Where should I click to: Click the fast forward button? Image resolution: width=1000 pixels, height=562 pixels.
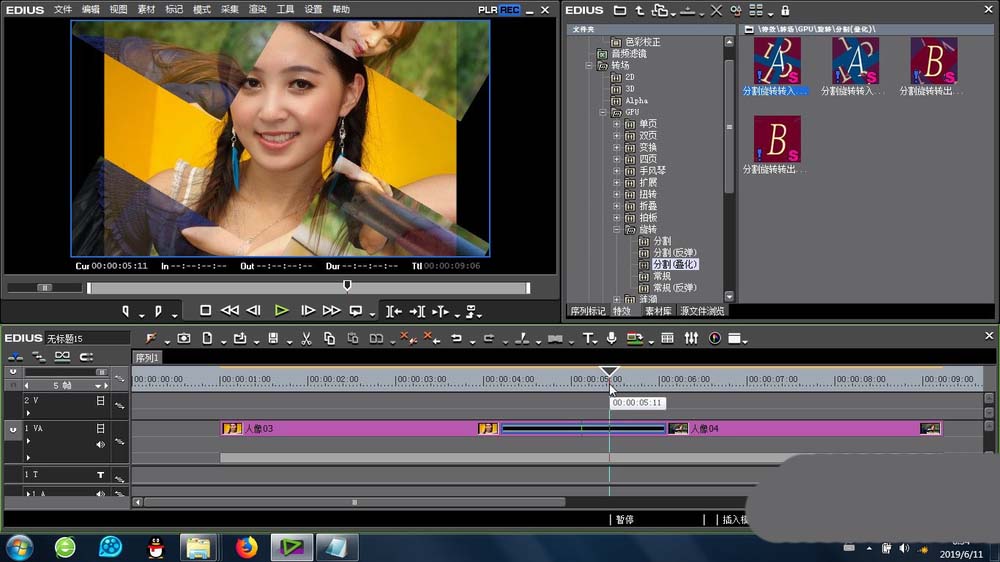331,311
